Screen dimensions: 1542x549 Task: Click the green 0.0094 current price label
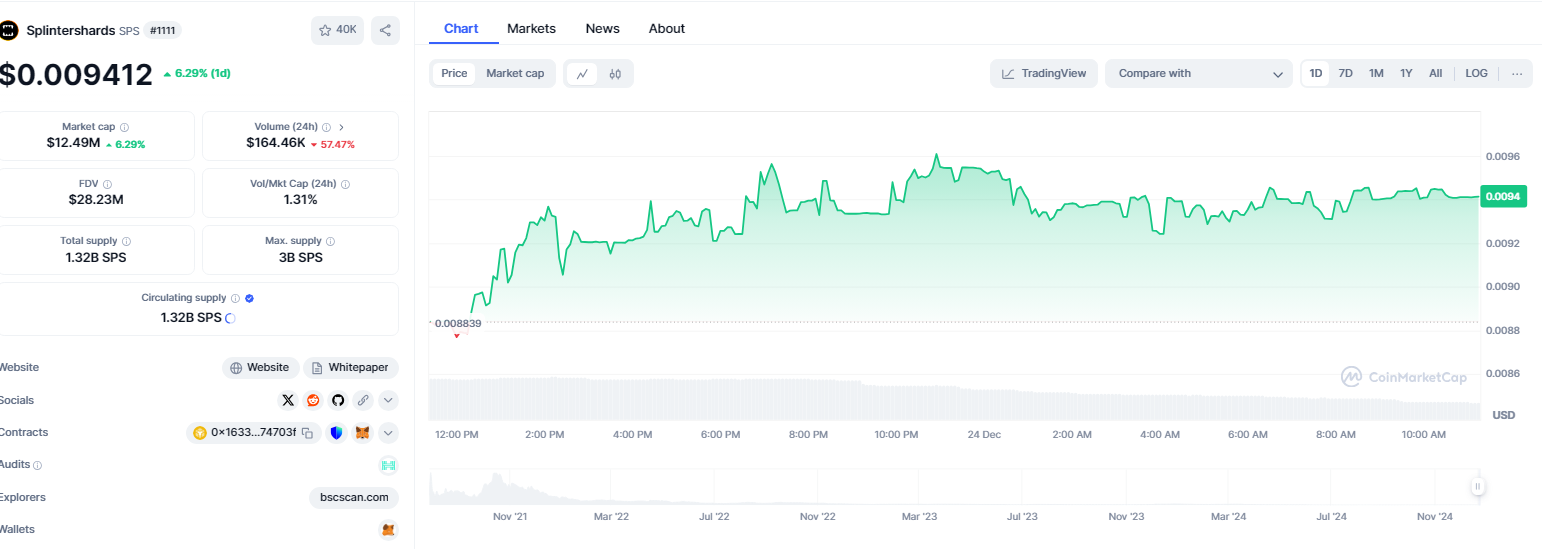pyautogui.click(x=1502, y=197)
